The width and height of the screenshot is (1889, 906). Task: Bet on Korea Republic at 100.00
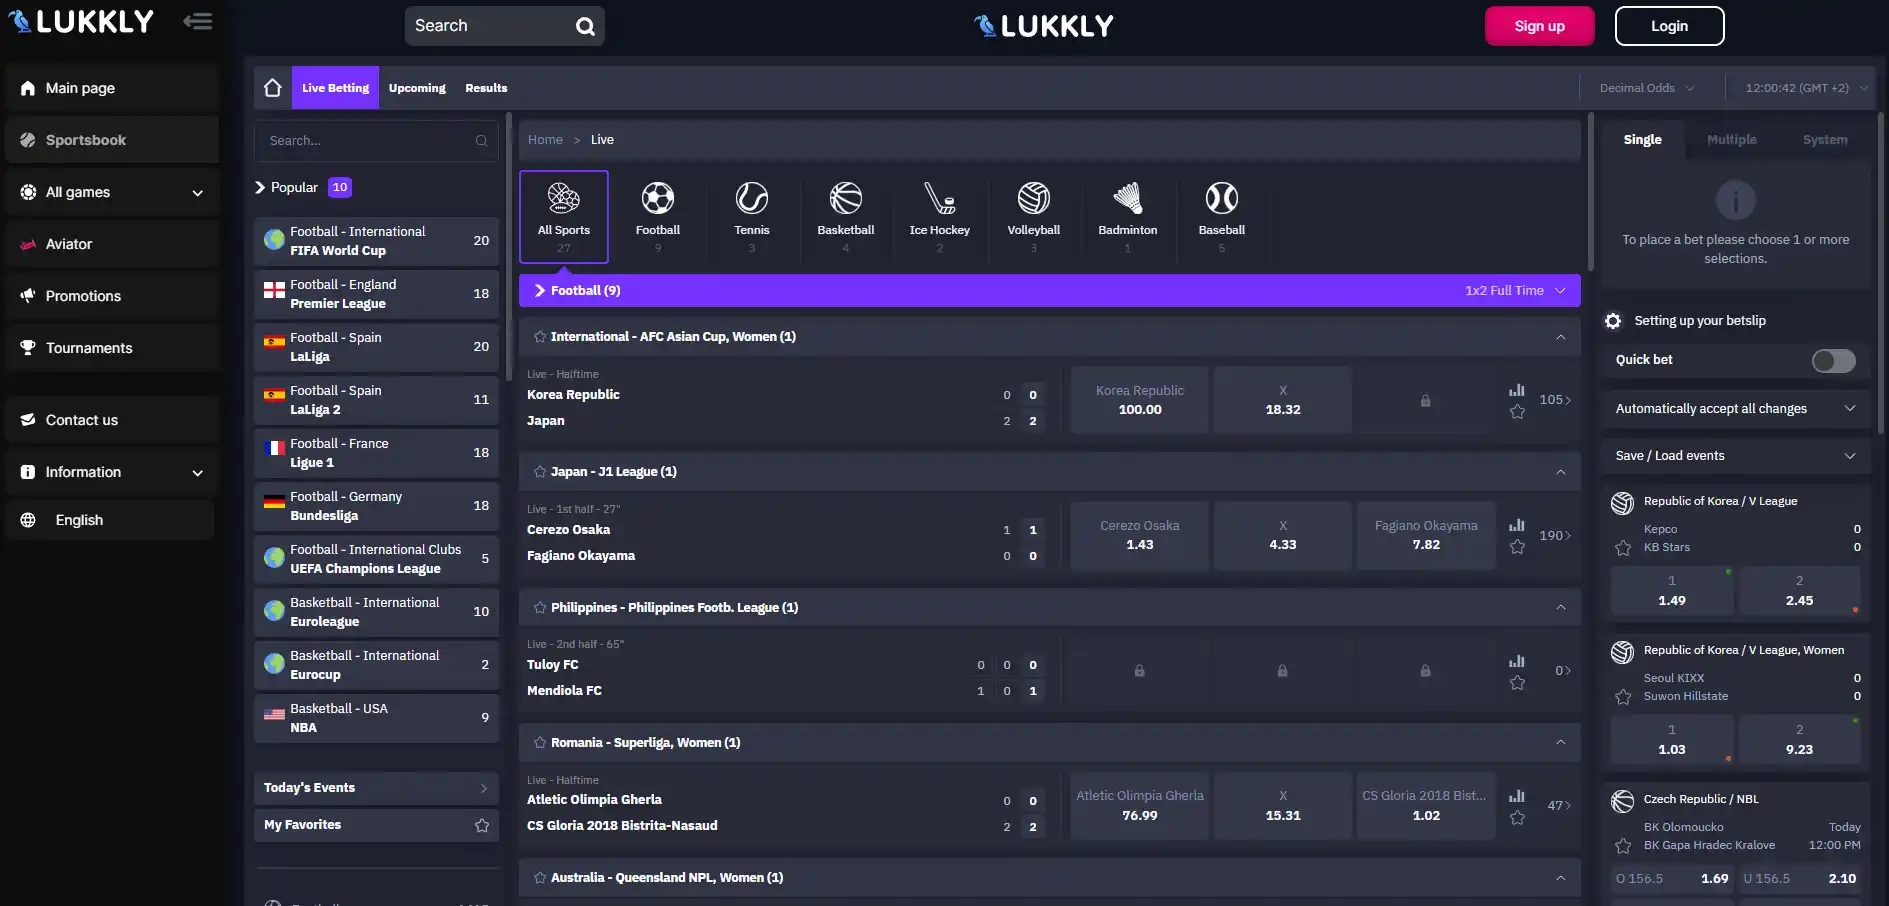point(1140,400)
